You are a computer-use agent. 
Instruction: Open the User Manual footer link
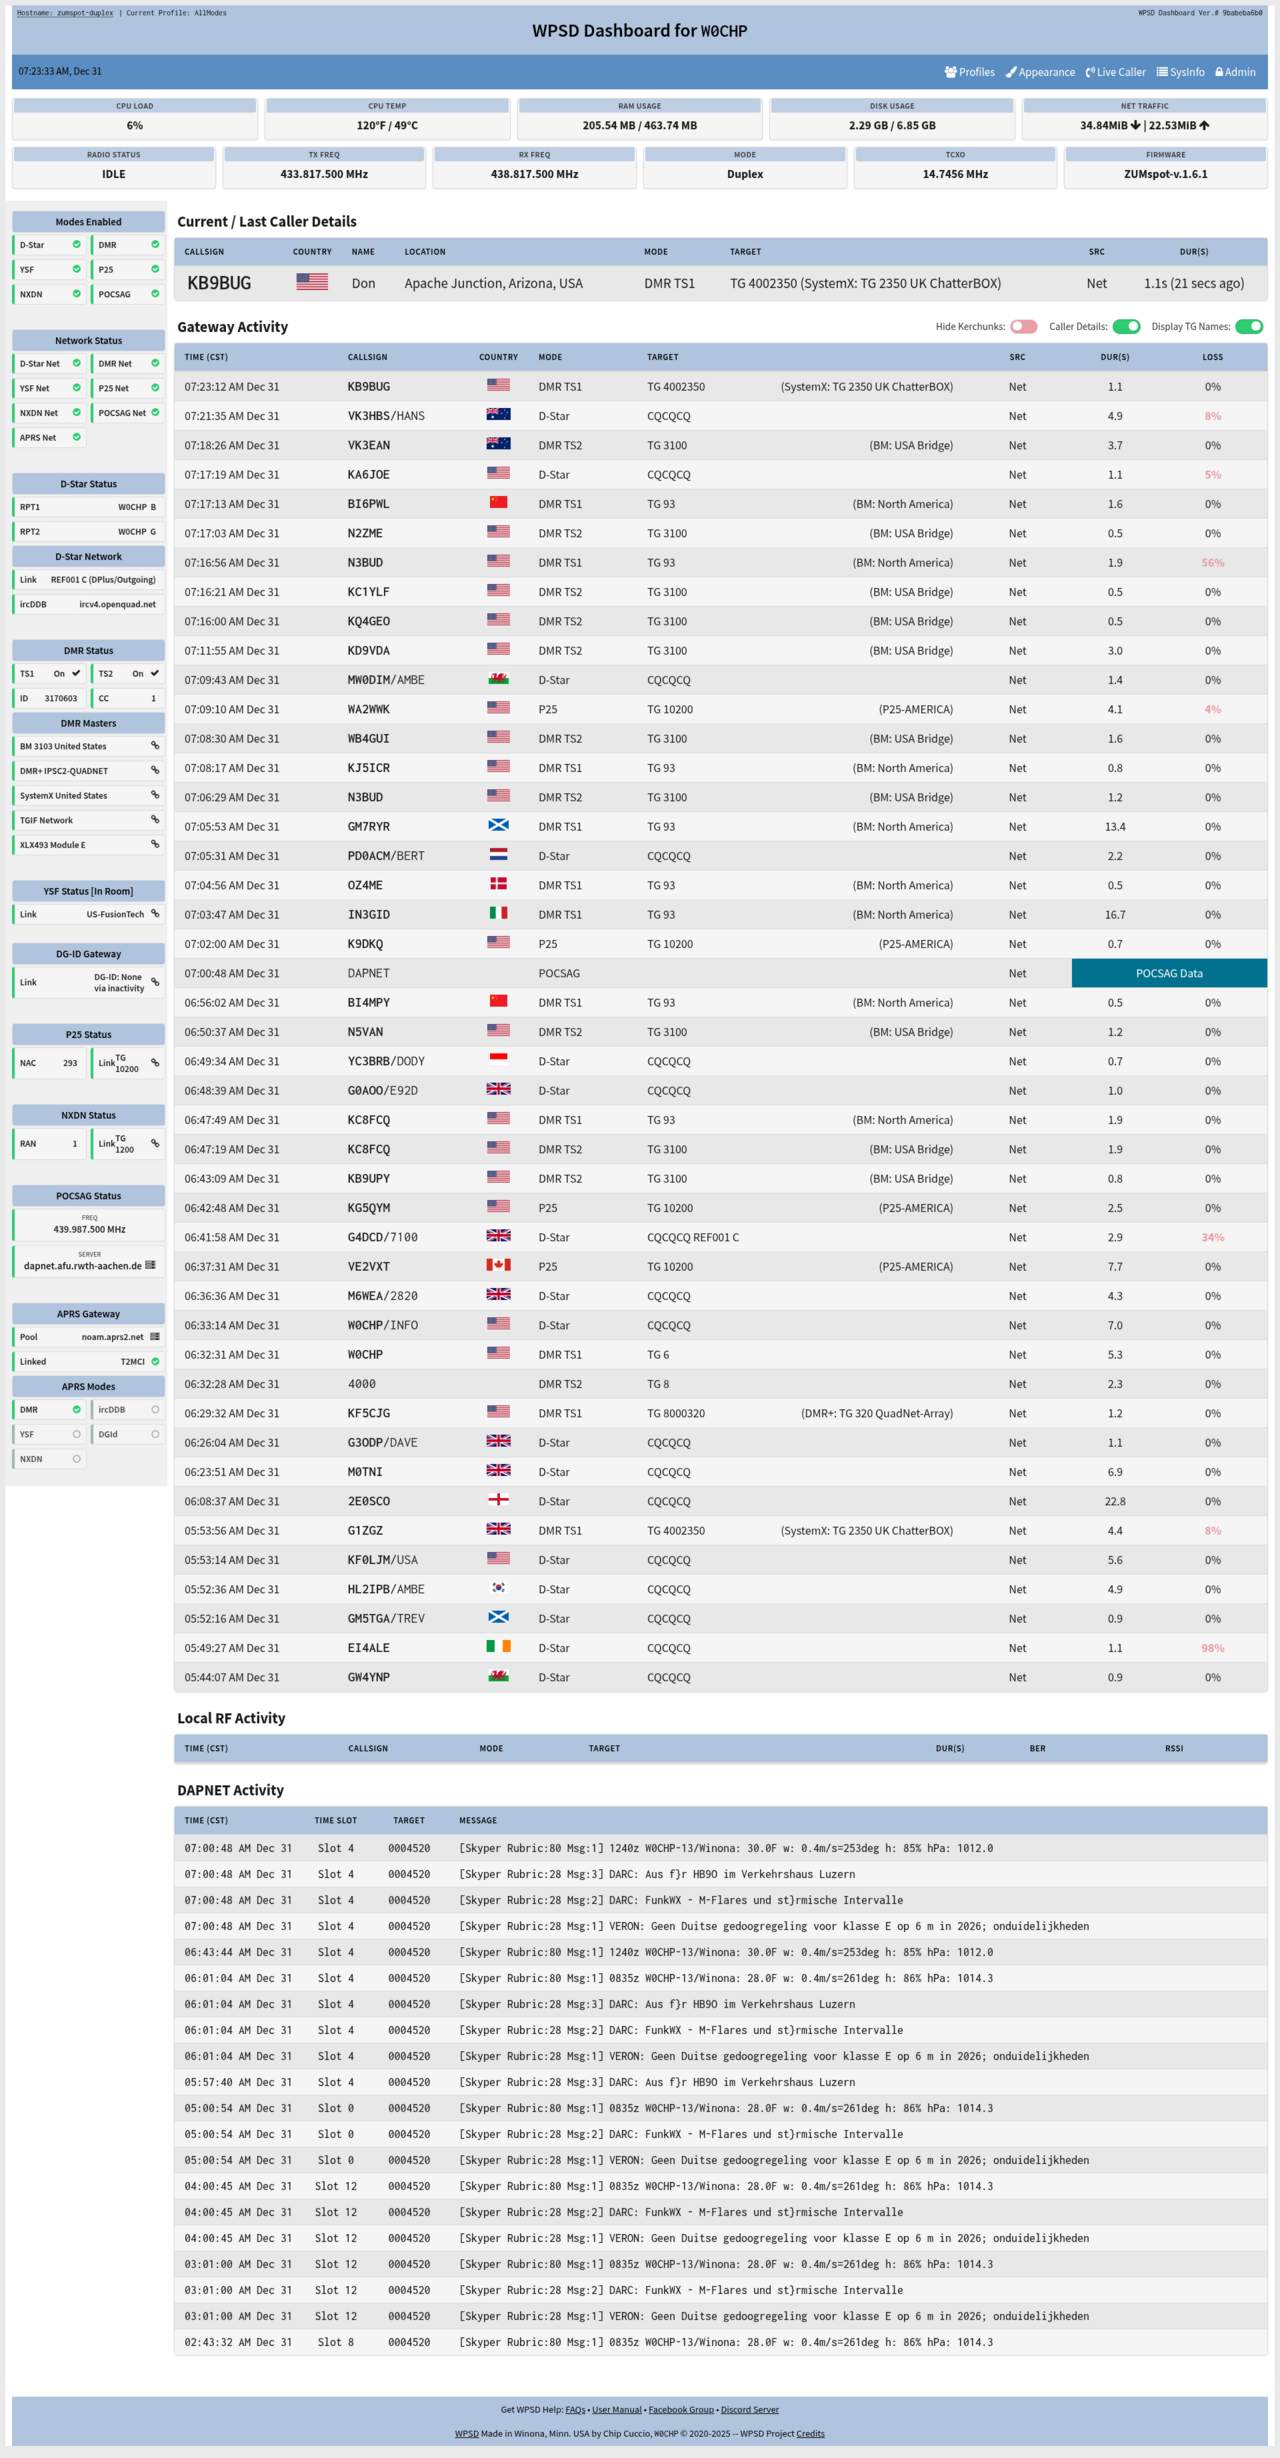pyautogui.click(x=617, y=2410)
